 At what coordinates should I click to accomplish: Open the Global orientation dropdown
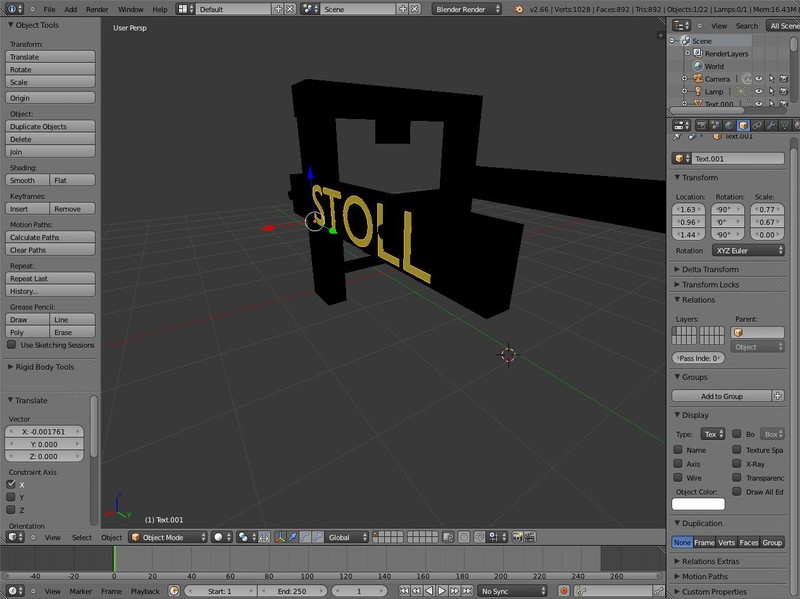pyautogui.click(x=346, y=537)
